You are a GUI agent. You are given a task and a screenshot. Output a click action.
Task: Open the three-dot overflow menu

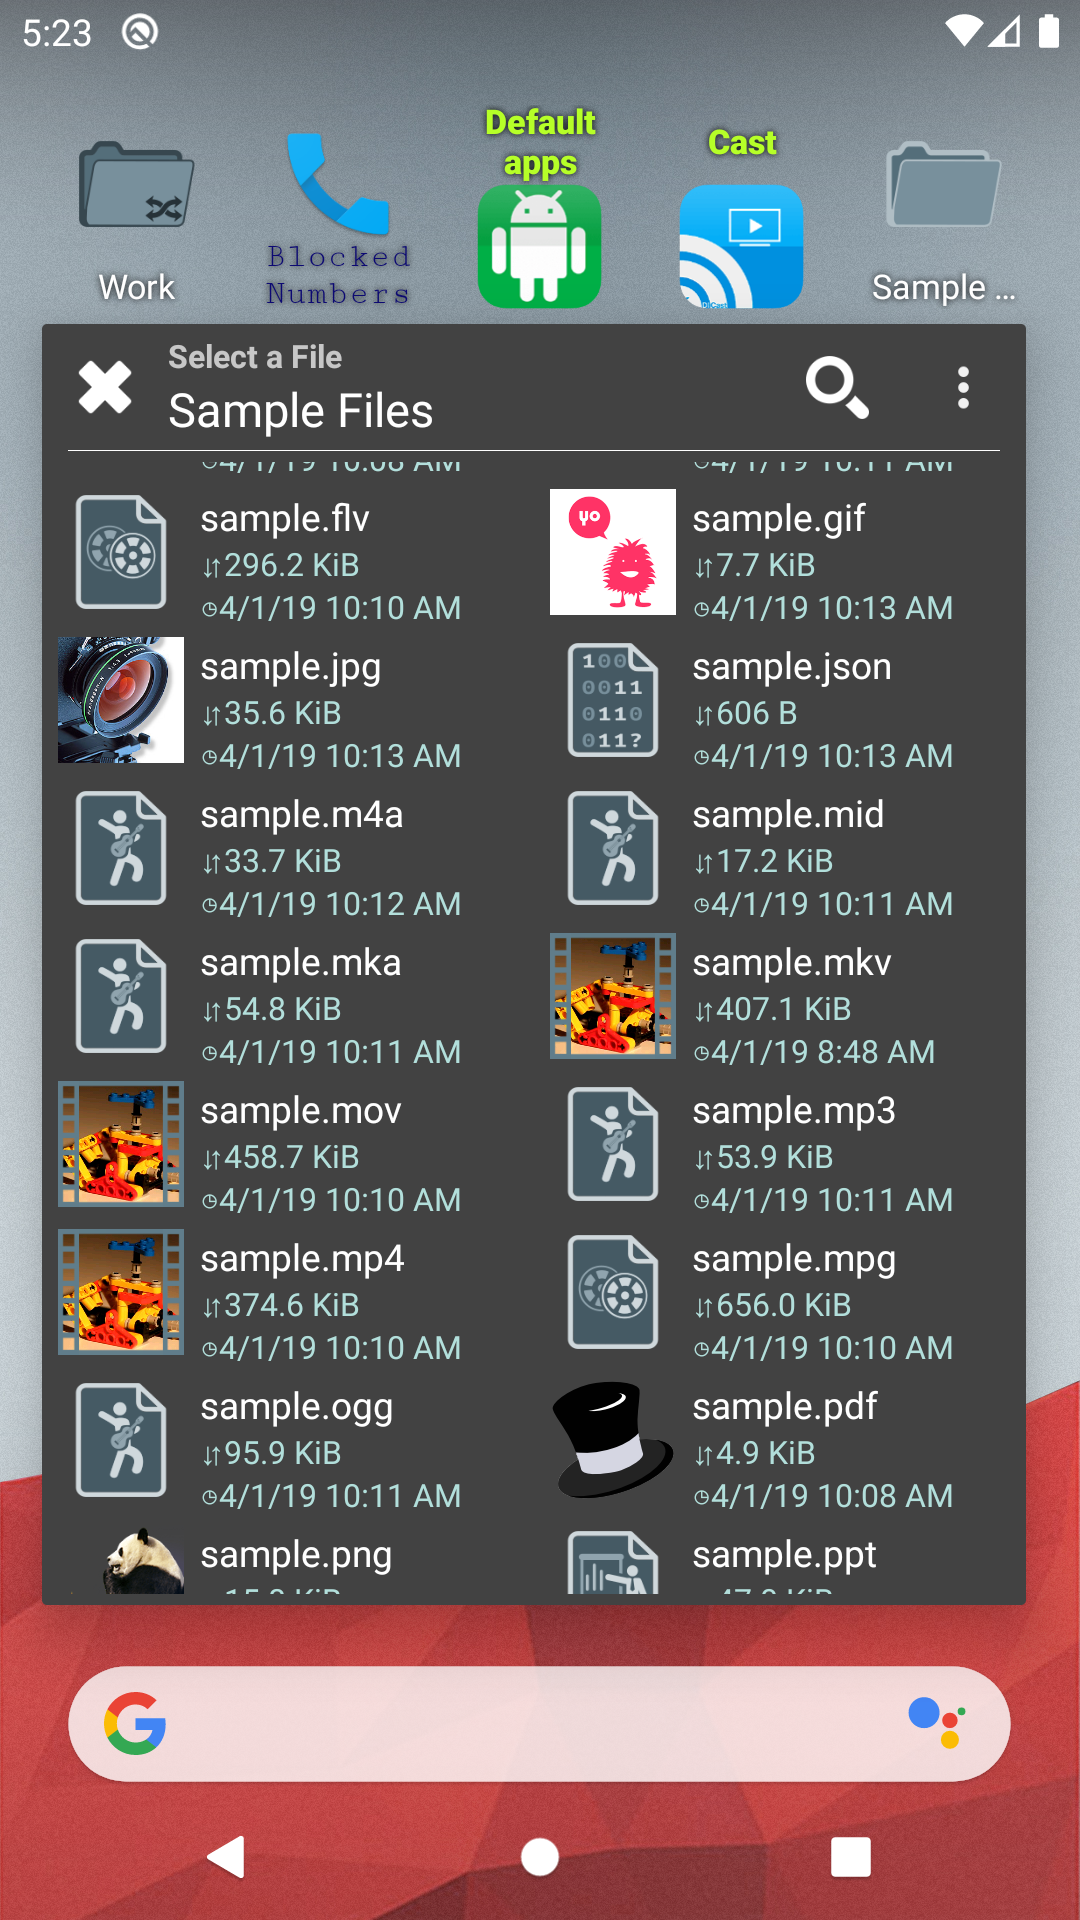[x=963, y=387]
